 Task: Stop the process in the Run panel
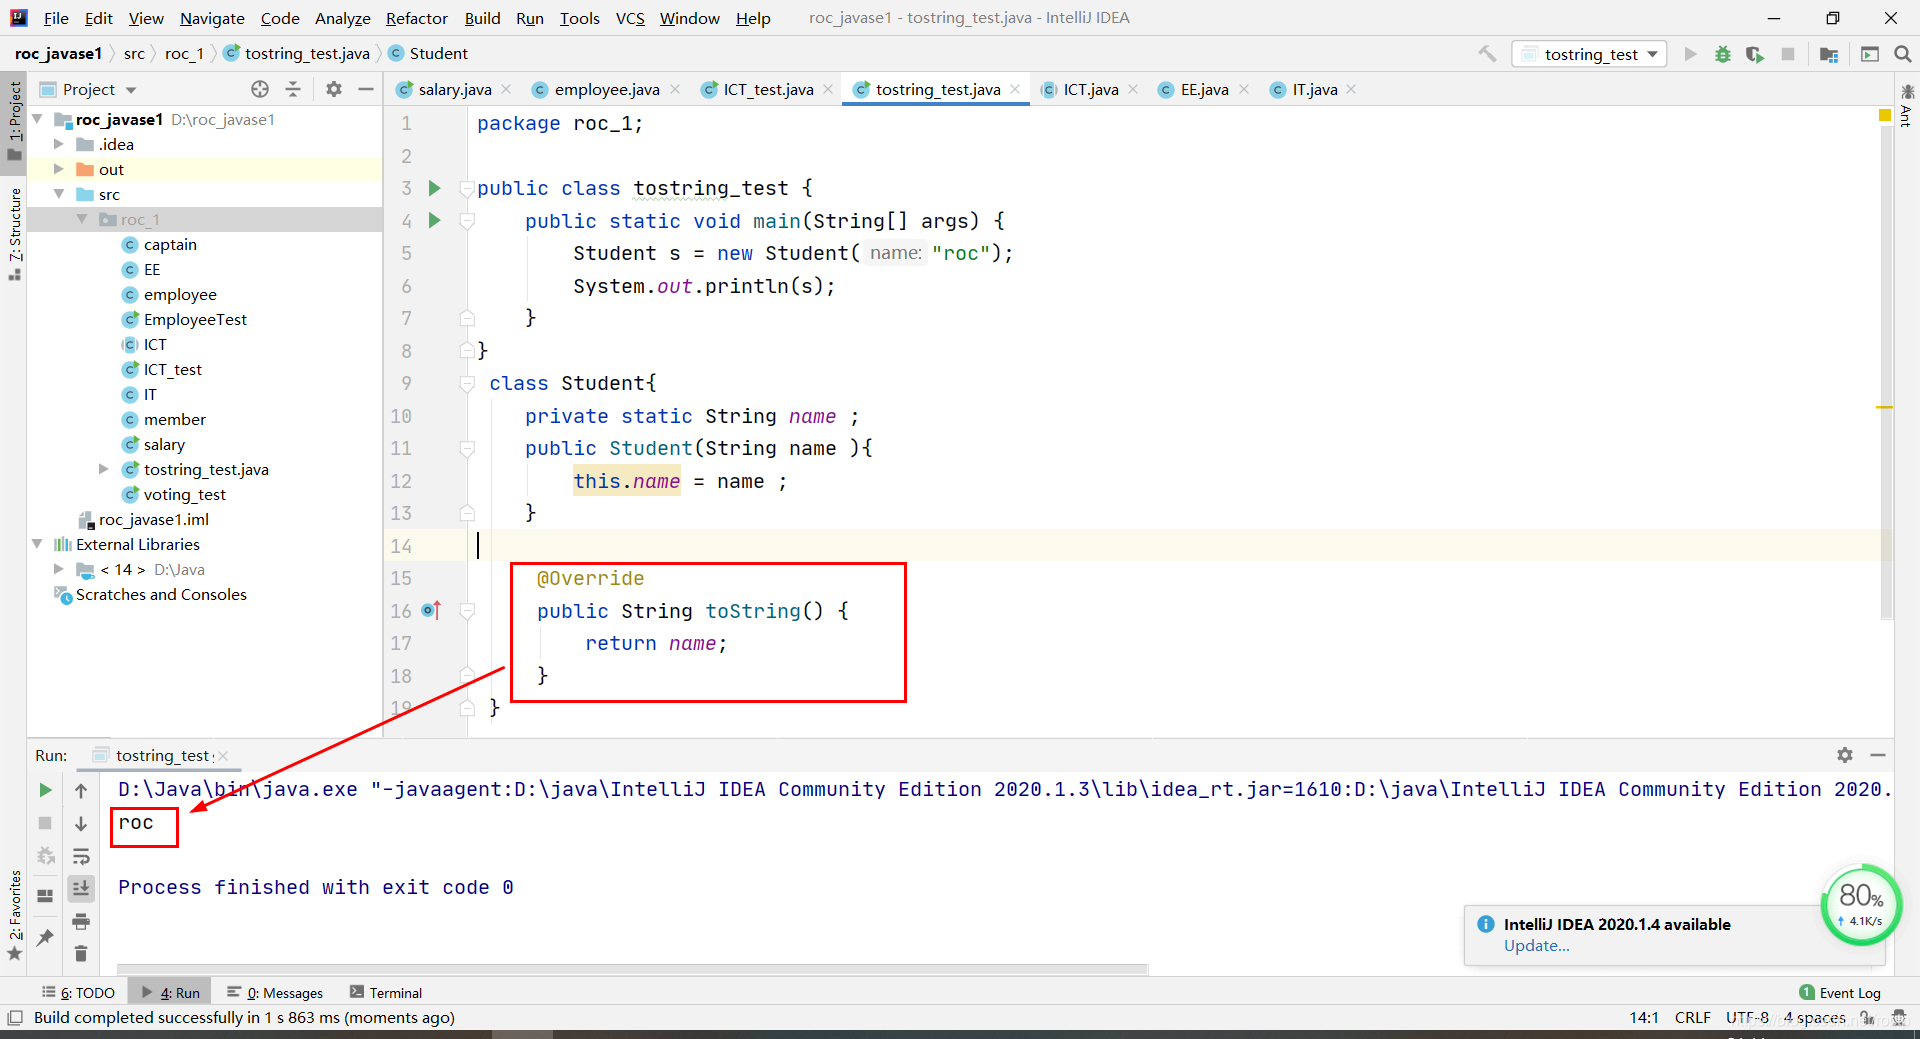[x=45, y=823]
